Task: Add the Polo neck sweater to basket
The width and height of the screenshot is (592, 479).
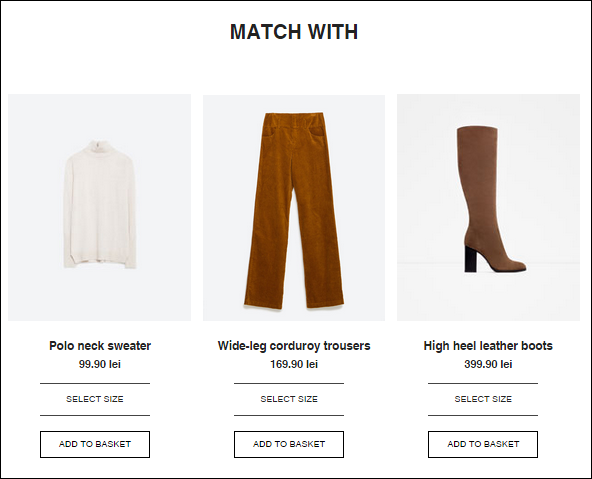Action: pyautogui.click(x=95, y=444)
